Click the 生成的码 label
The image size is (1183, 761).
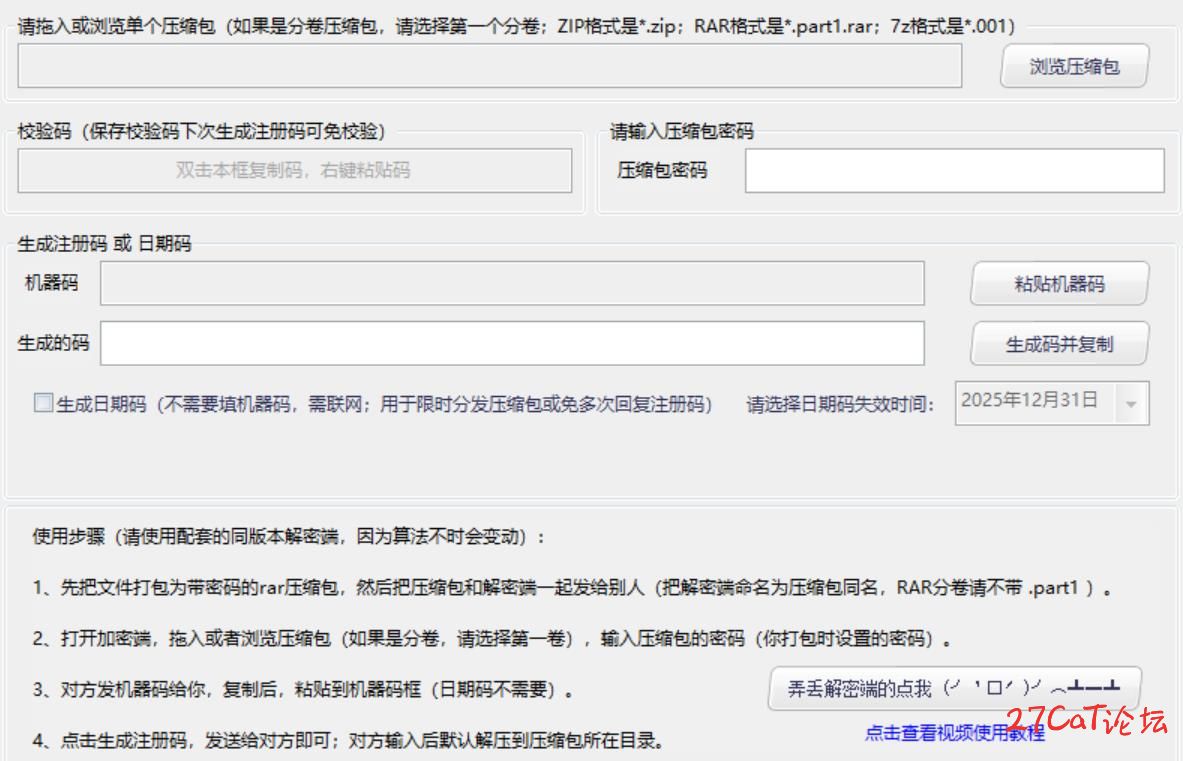(x=53, y=344)
